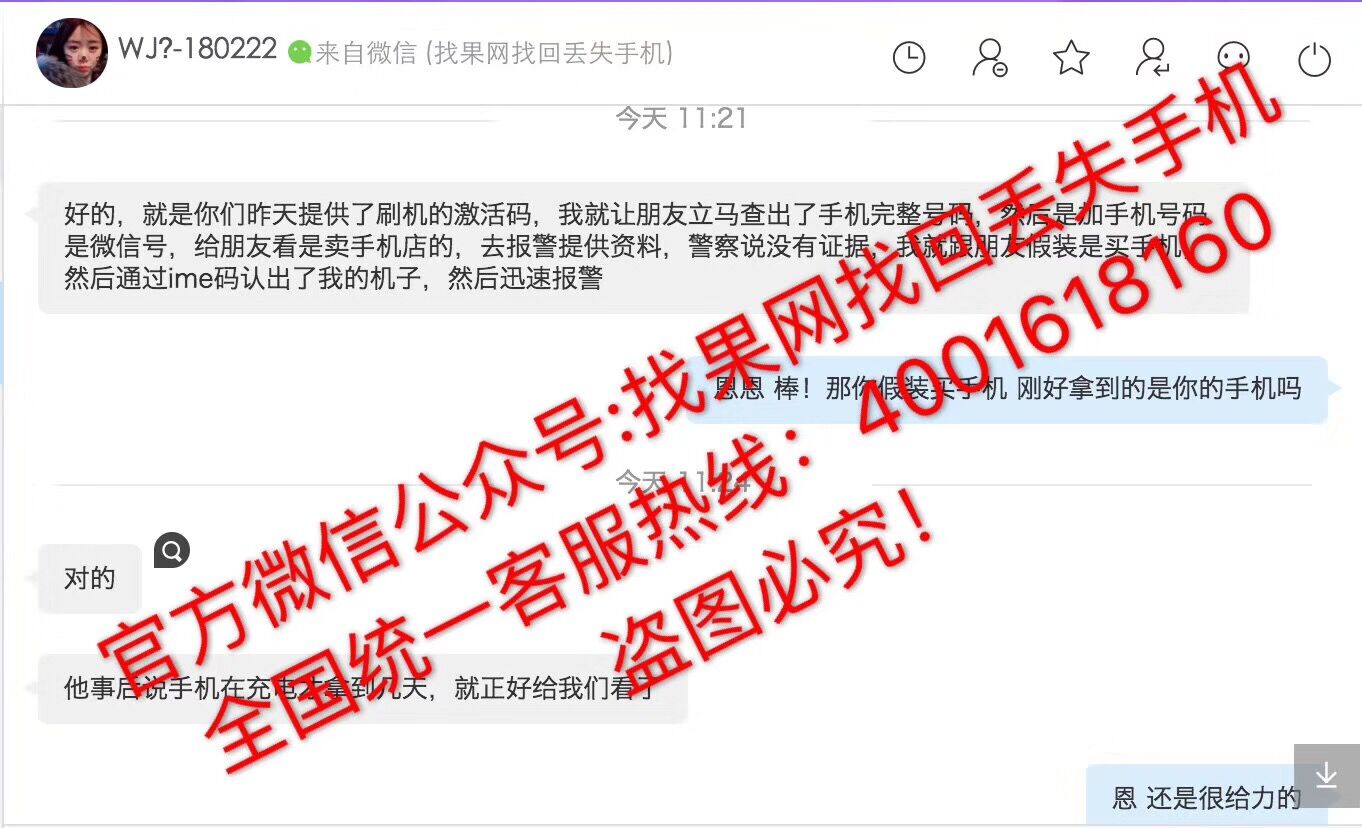The height and width of the screenshot is (828, 1362).
Task: Click the second 今天 timestamp divider
Action: pos(681,483)
